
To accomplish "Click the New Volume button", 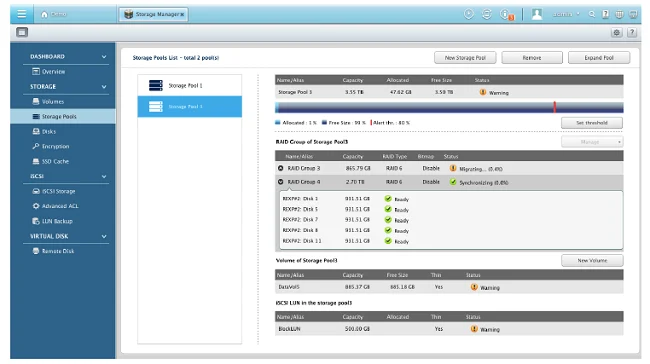I will point(592,260).
